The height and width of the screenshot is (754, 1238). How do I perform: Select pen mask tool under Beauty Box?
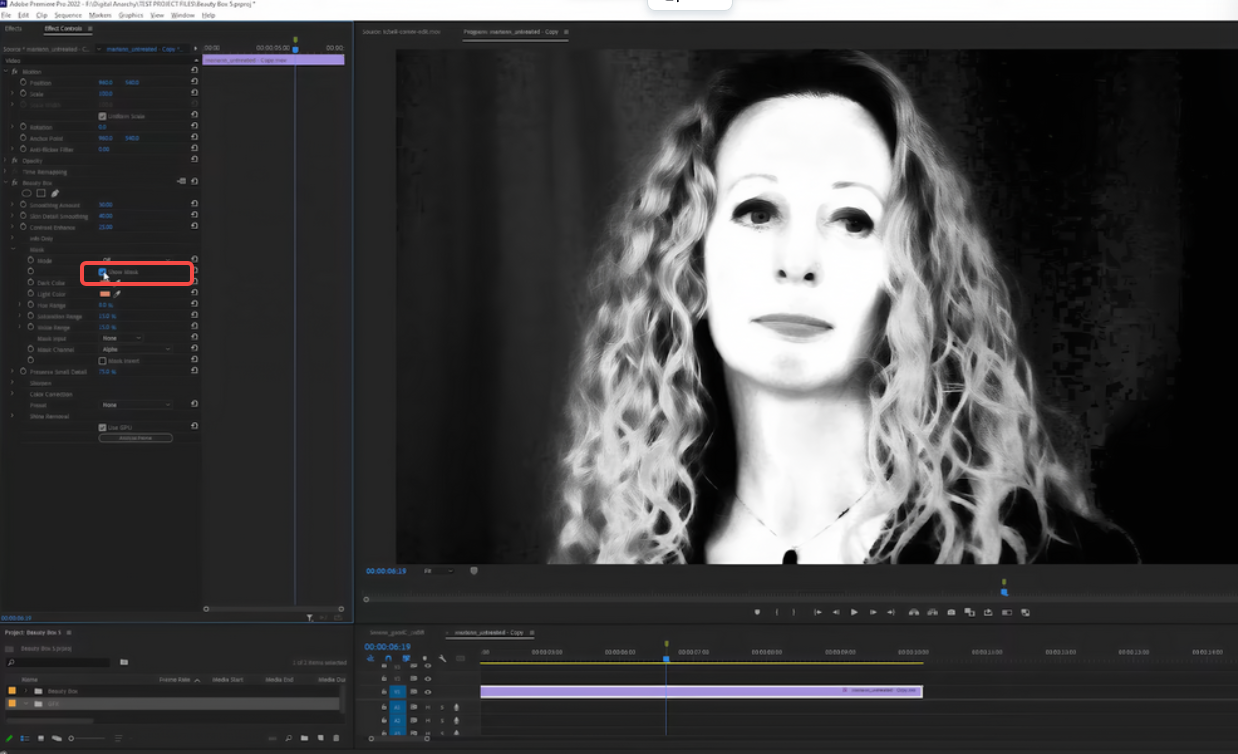pos(55,194)
